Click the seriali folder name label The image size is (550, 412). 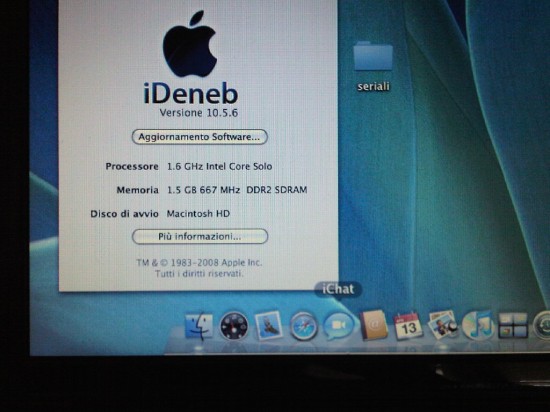coord(373,86)
